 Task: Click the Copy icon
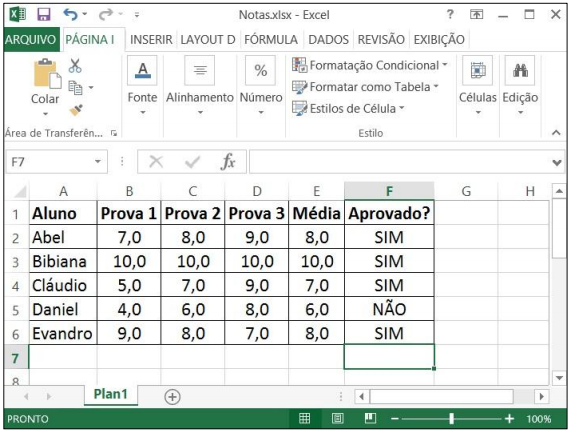tap(75, 88)
